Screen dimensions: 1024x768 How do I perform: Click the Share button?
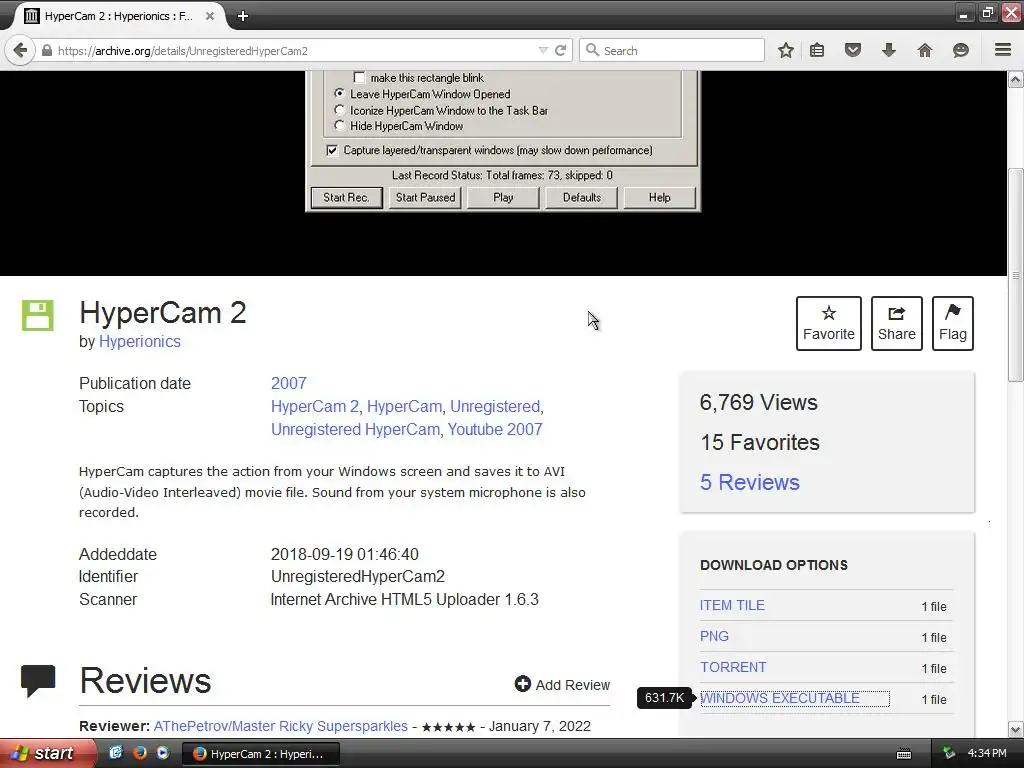pos(897,323)
